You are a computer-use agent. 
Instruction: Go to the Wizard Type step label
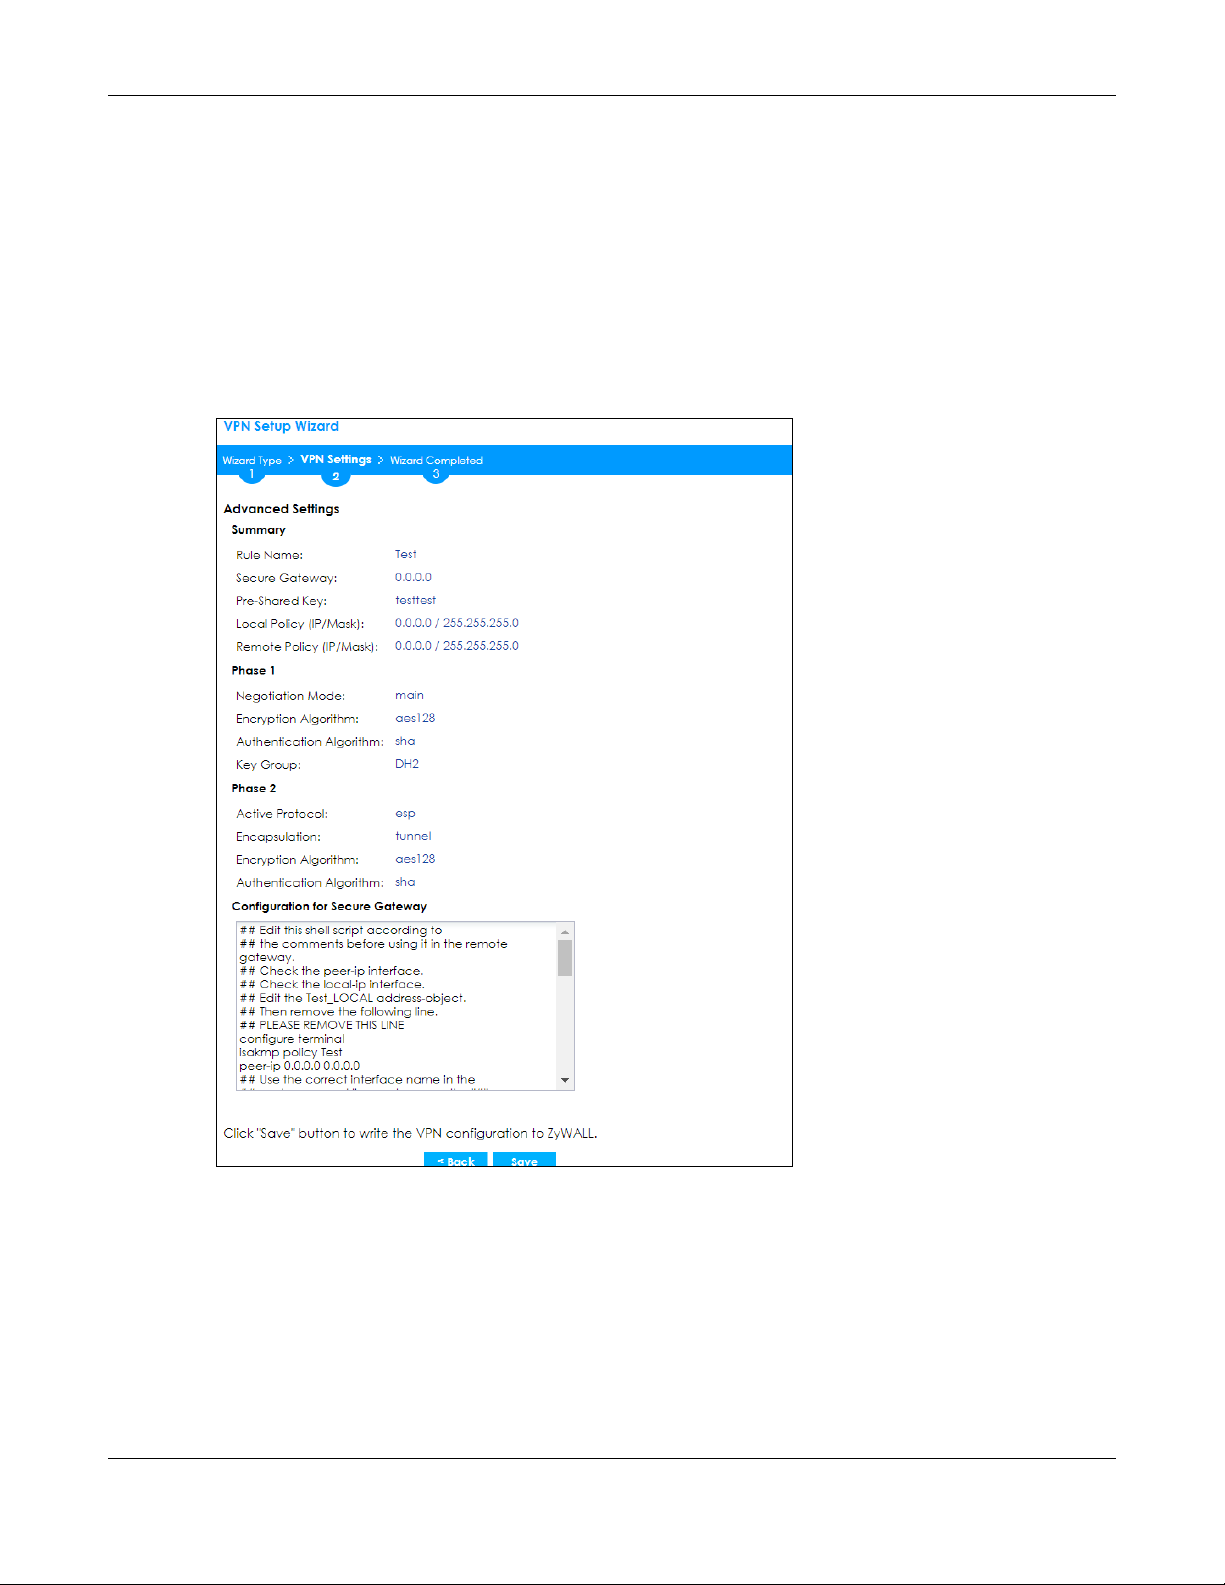(x=252, y=460)
